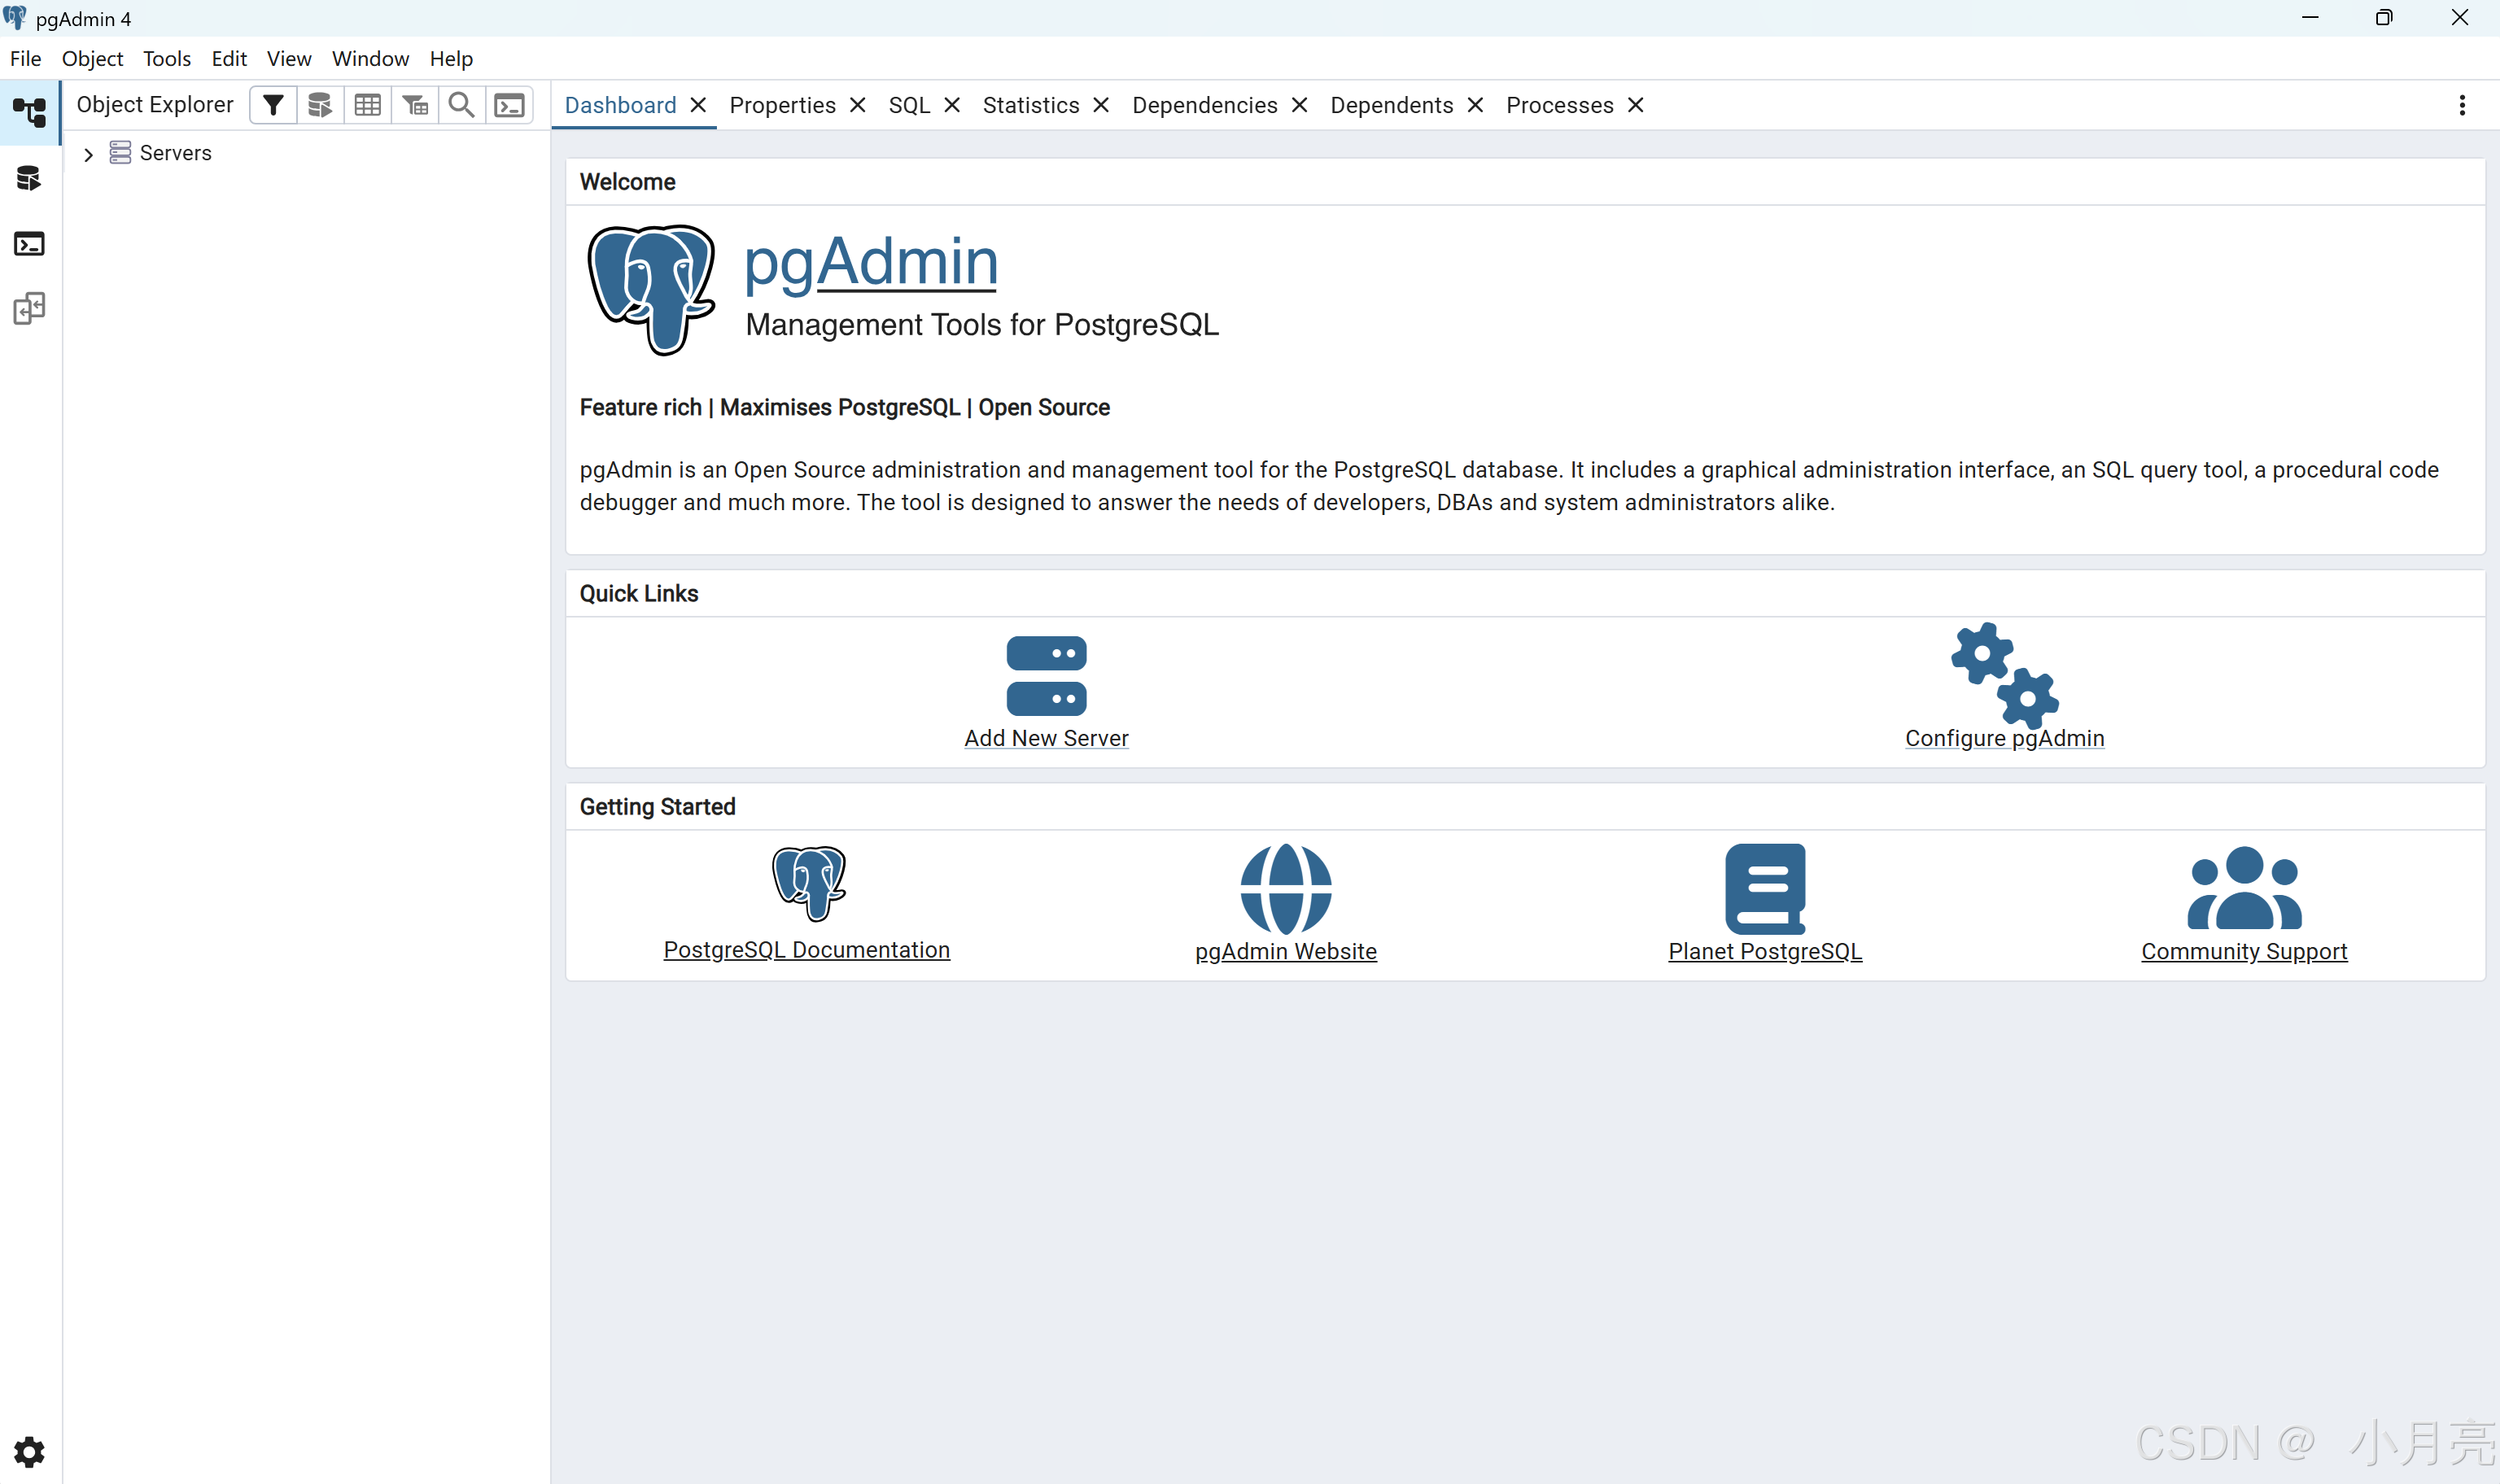
Task: Switch to the Processes tab
Action: (x=1560, y=105)
